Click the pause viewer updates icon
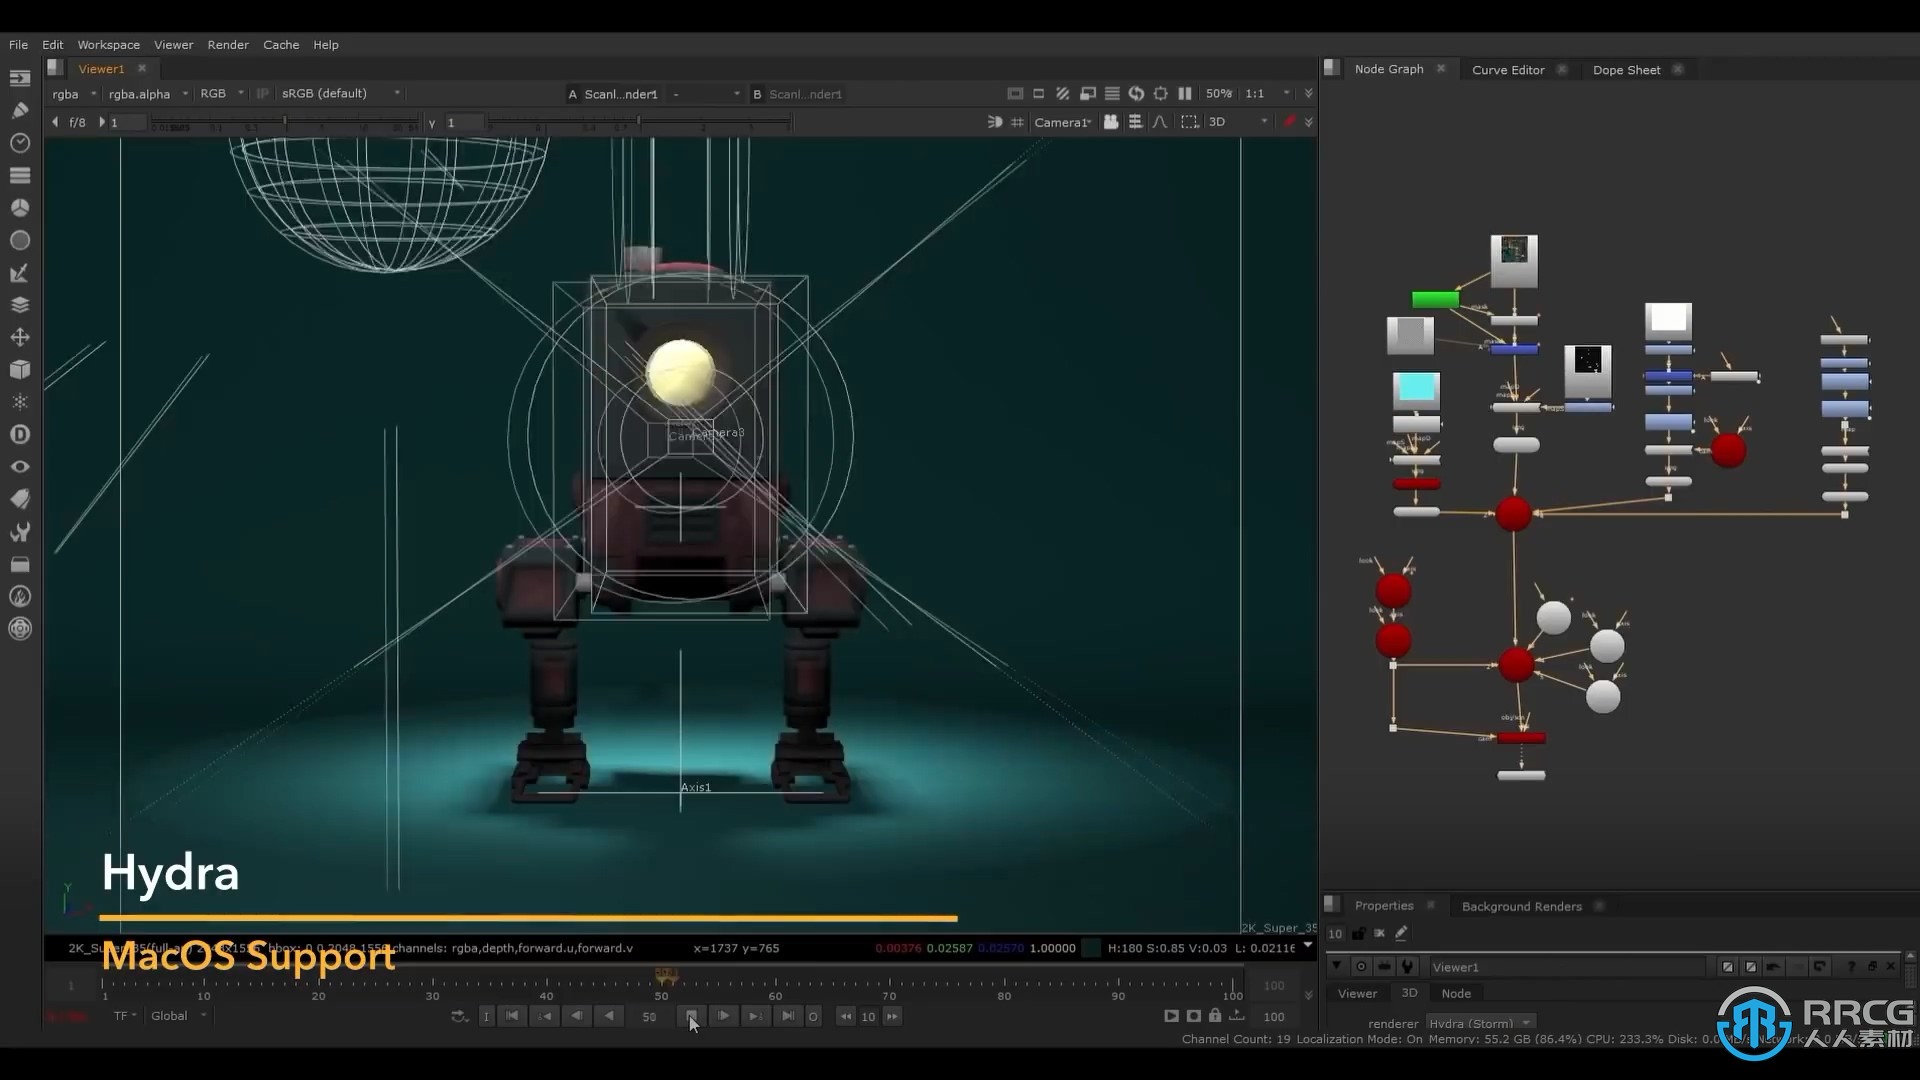This screenshot has width=1920, height=1080. point(1184,93)
